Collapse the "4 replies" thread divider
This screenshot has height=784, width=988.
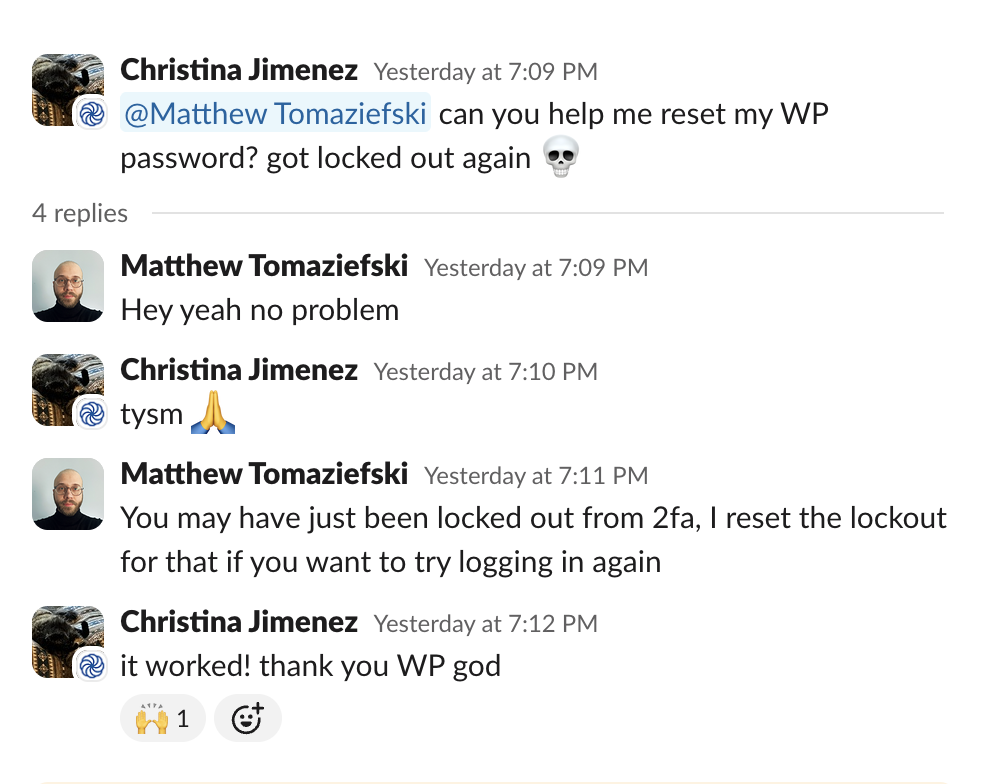(80, 213)
